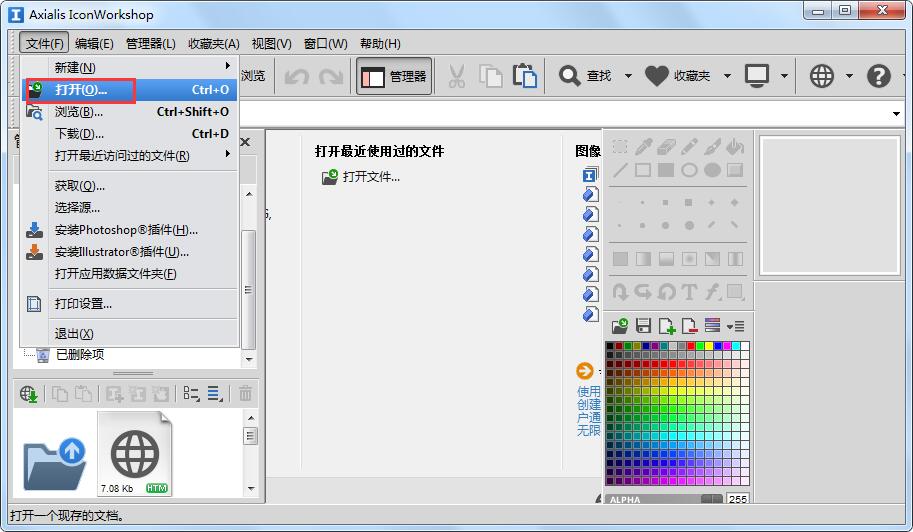Pick the bright red swatch in palette top row
Screen dimensions: 913x532
[691, 346]
